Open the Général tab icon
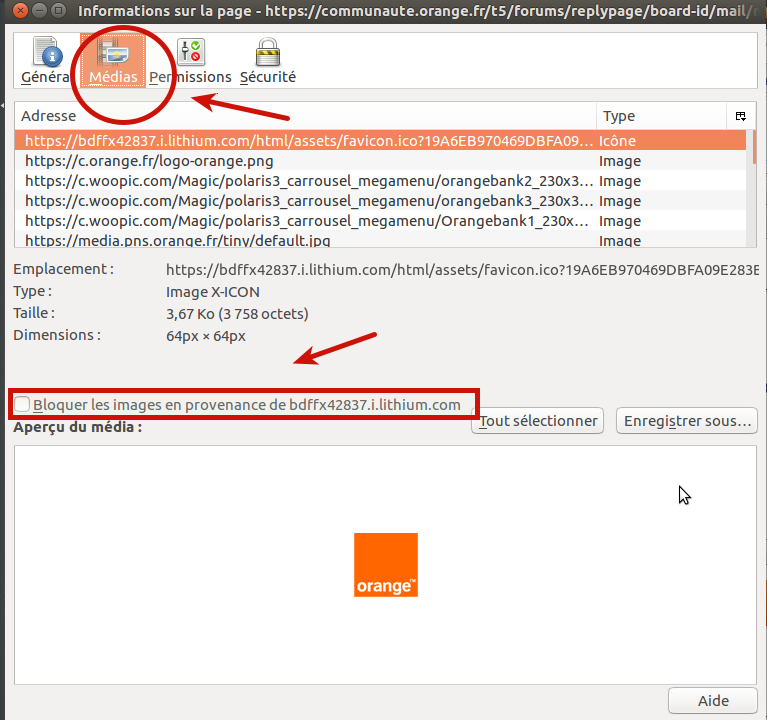The image size is (767, 720). (47, 60)
